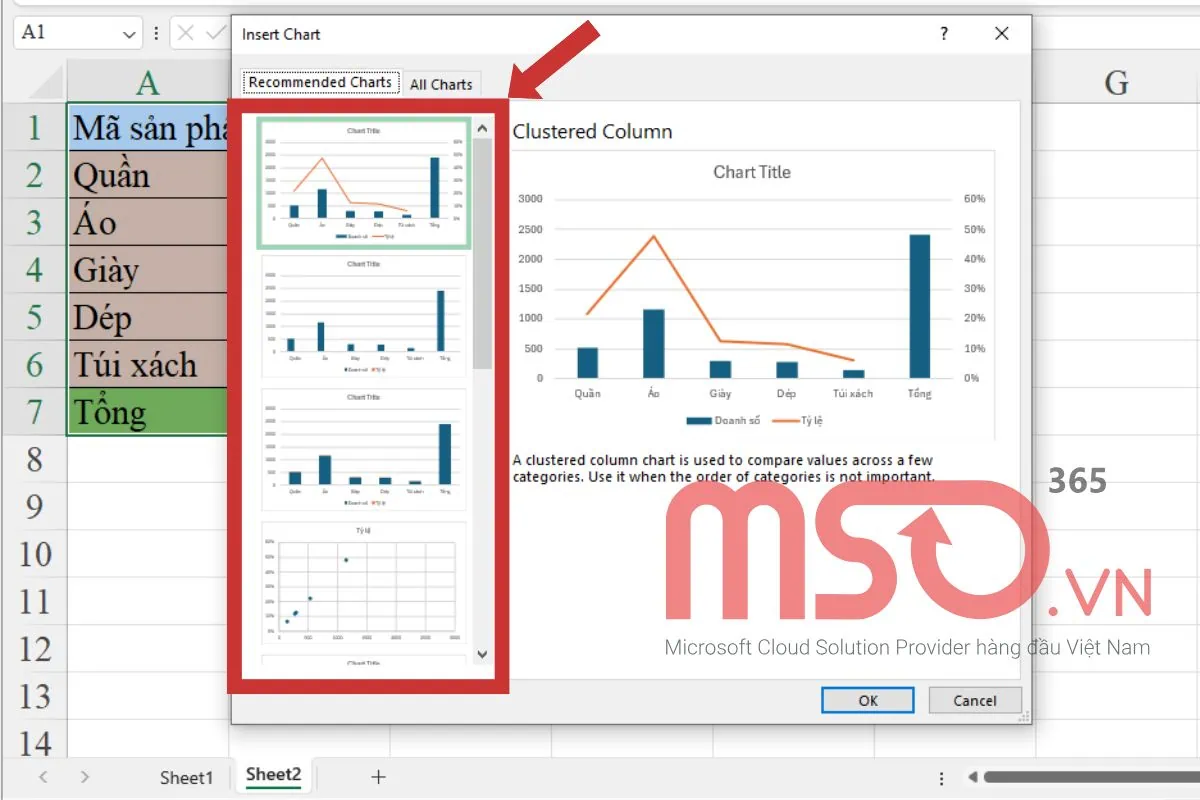Screen dimensions: 1200x800
Task: Confirm chart insertion with the OK button
Action: click(x=866, y=700)
